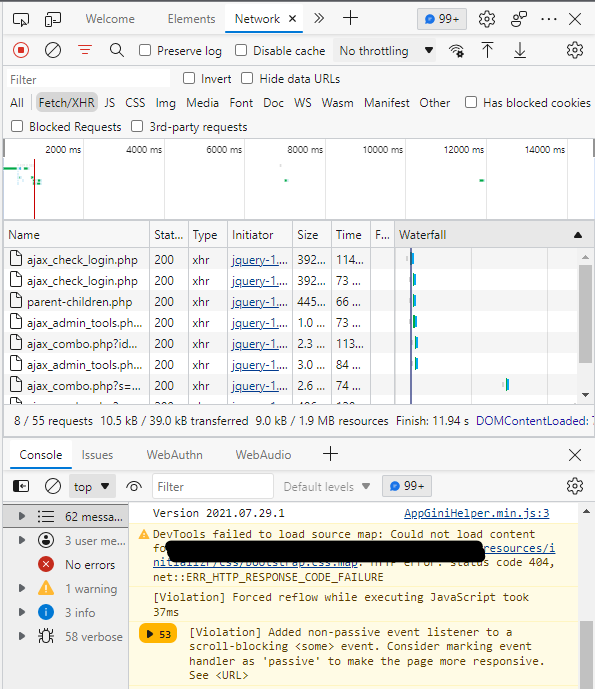Select the Img request type filter
This screenshot has width=595, height=689.
165,103
